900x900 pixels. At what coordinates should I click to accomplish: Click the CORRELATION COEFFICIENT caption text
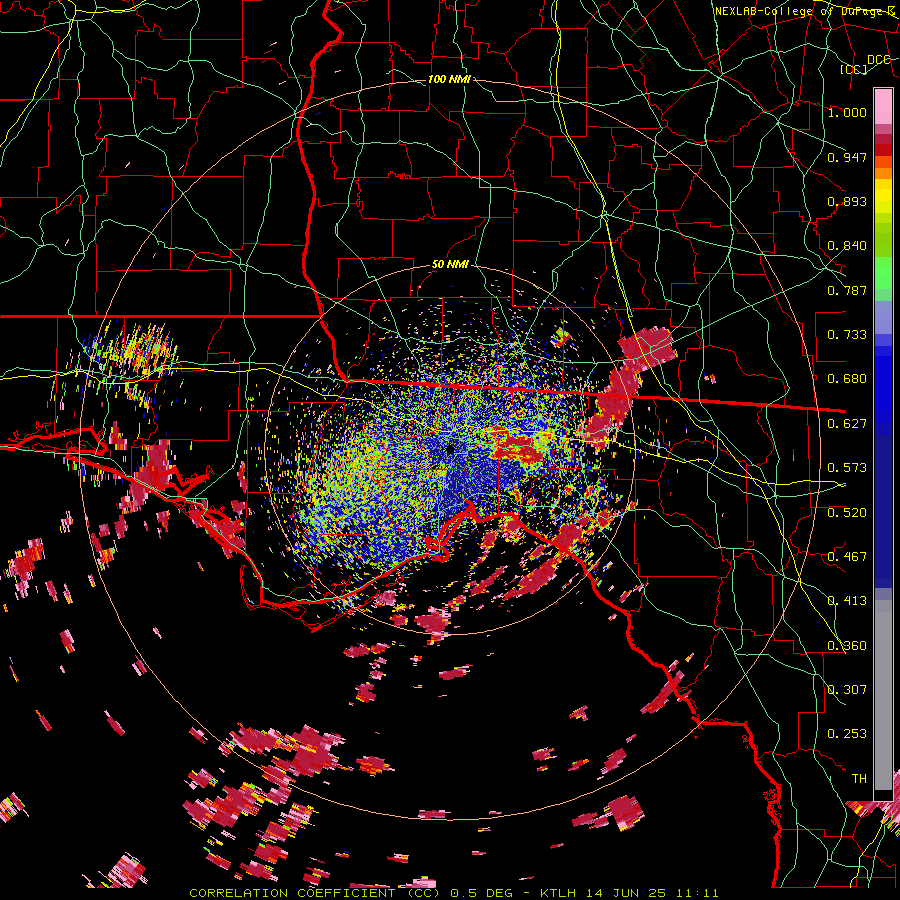click(292, 893)
